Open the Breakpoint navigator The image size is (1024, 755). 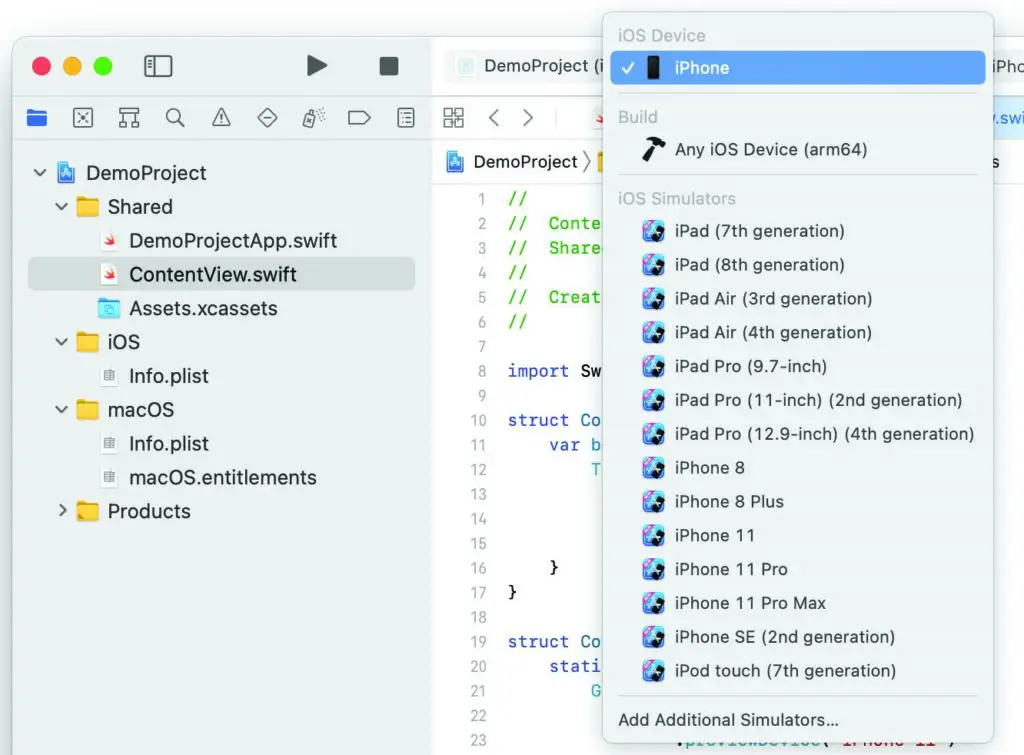(359, 118)
